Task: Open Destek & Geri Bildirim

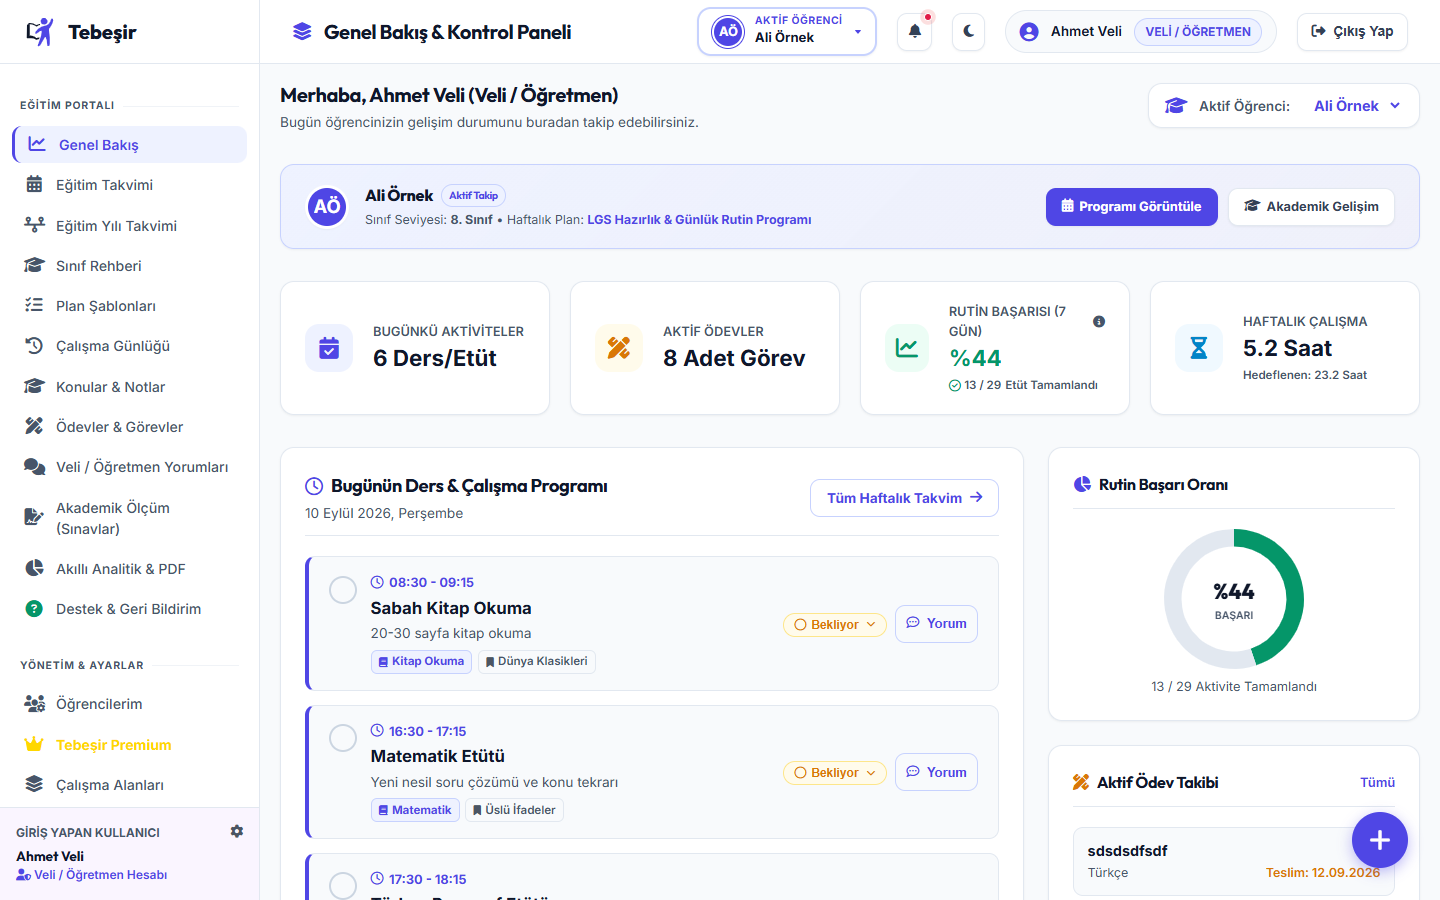Action: point(130,609)
